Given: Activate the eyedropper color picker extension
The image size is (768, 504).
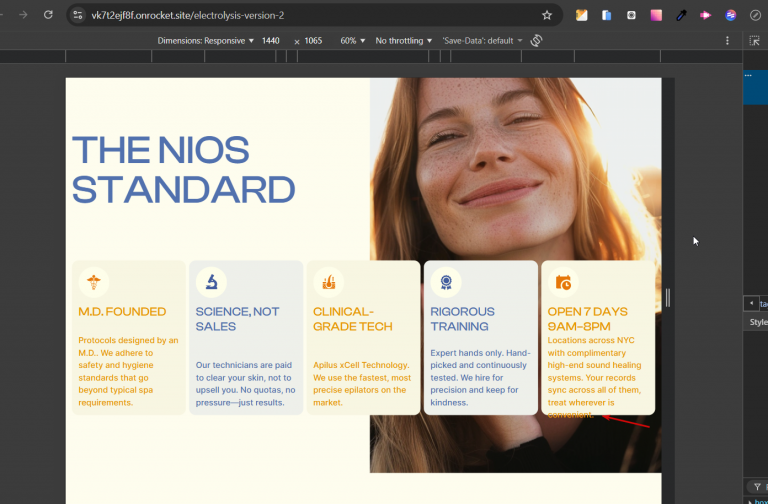Looking at the screenshot, I should coord(681,15).
